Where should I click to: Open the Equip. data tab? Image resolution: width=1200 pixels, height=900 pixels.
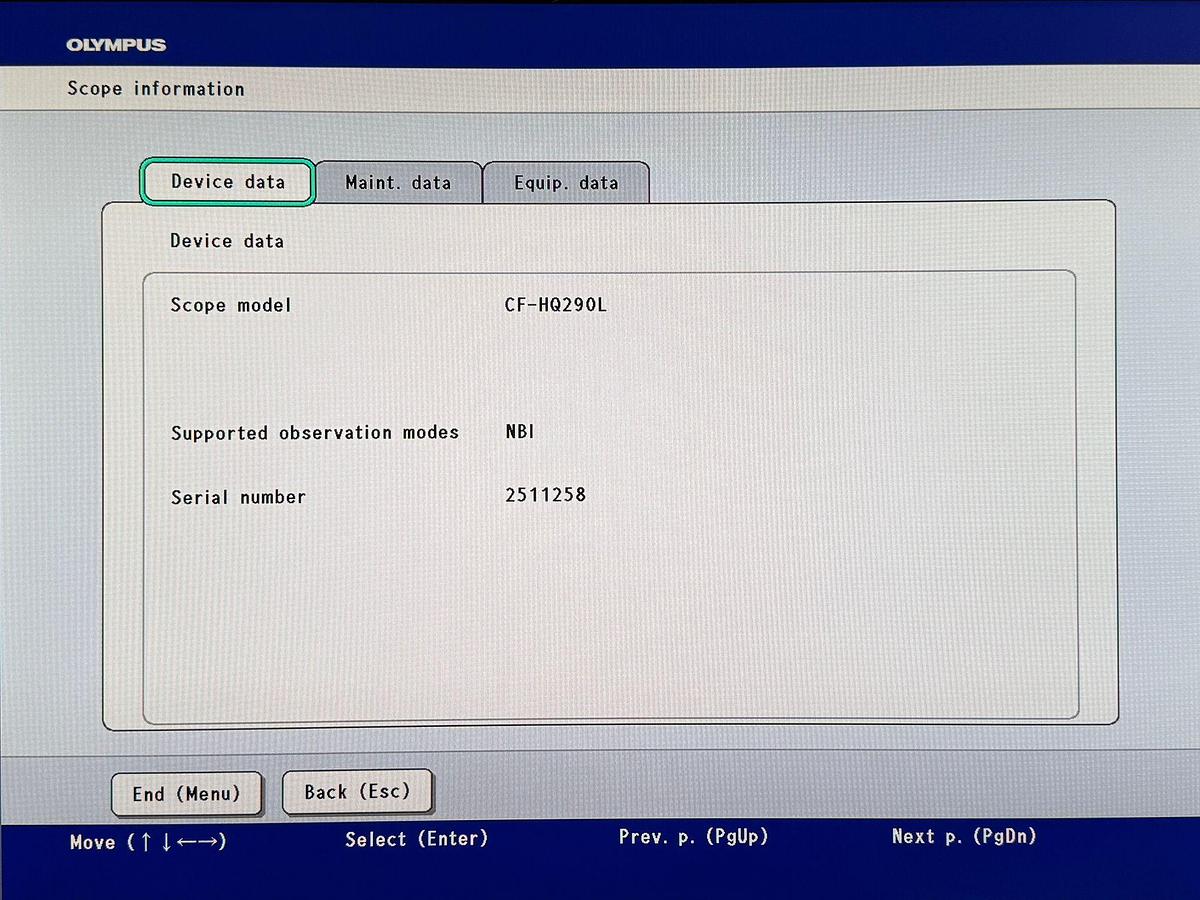tap(566, 183)
